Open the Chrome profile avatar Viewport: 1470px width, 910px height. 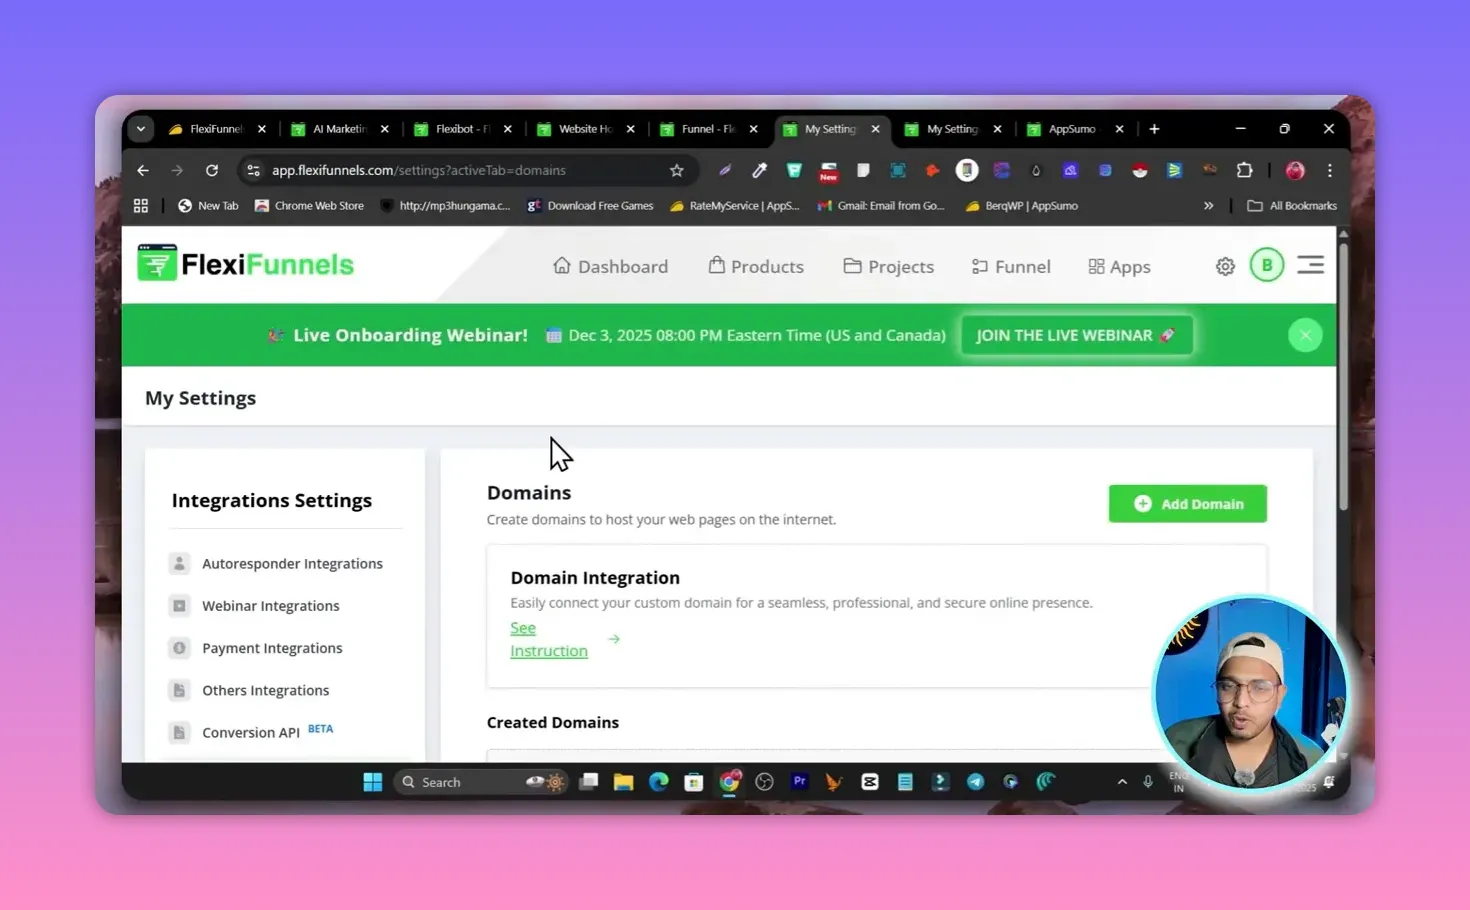[x=1295, y=170]
